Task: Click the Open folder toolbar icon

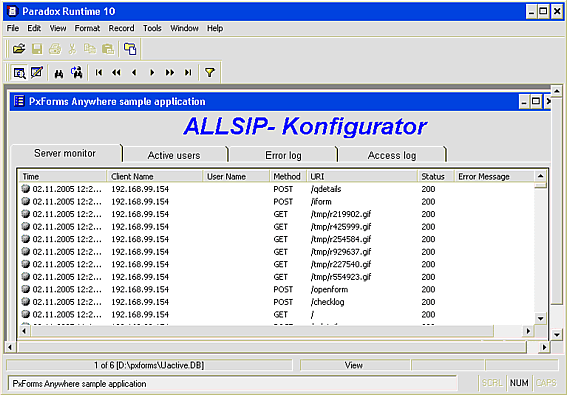Action: pos(19,48)
